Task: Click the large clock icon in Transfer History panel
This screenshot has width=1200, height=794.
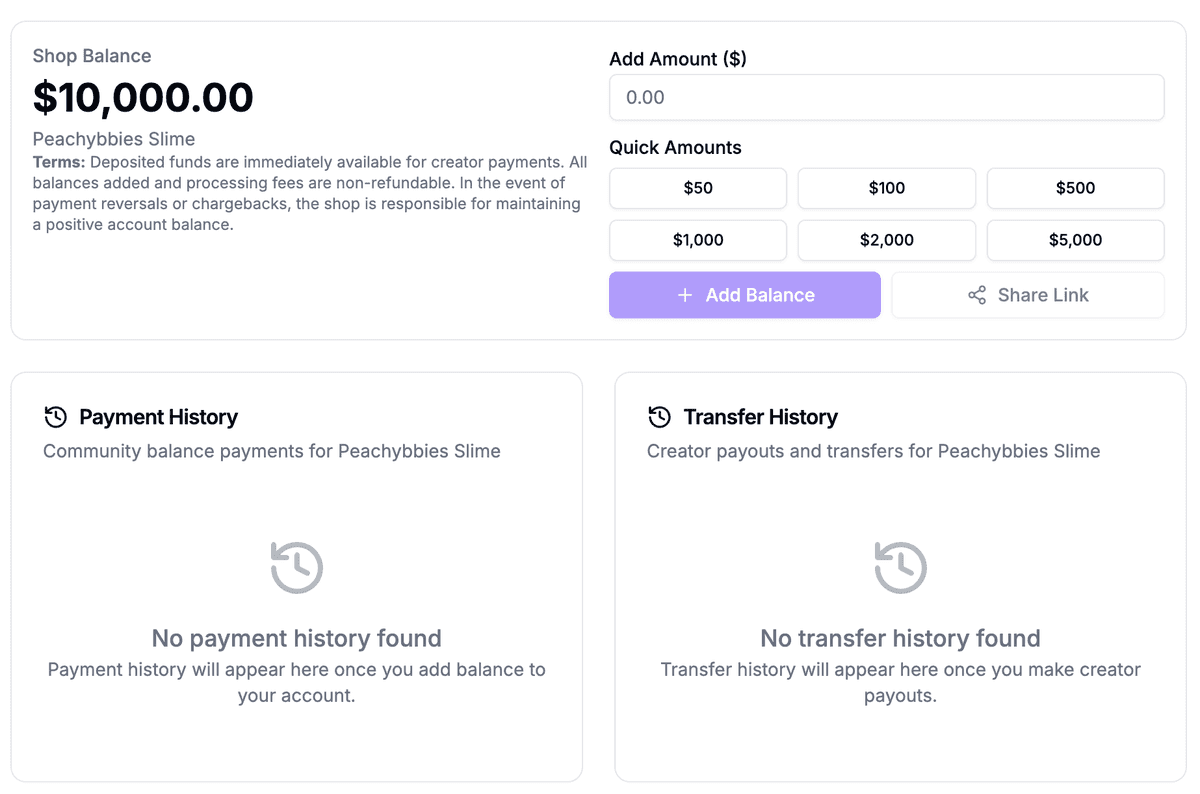Action: [900, 567]
